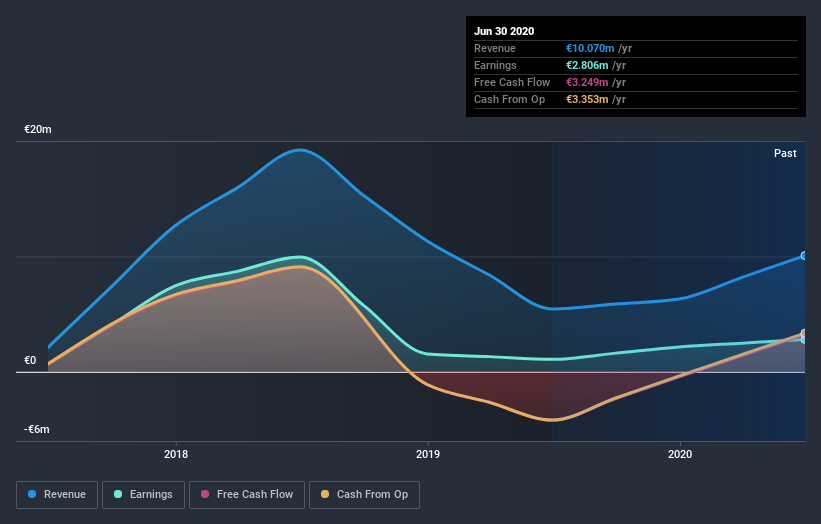Click the Jun 30 2020 tooltip date
The height and width of the screenshot is (524, 821).
(504, 31)
